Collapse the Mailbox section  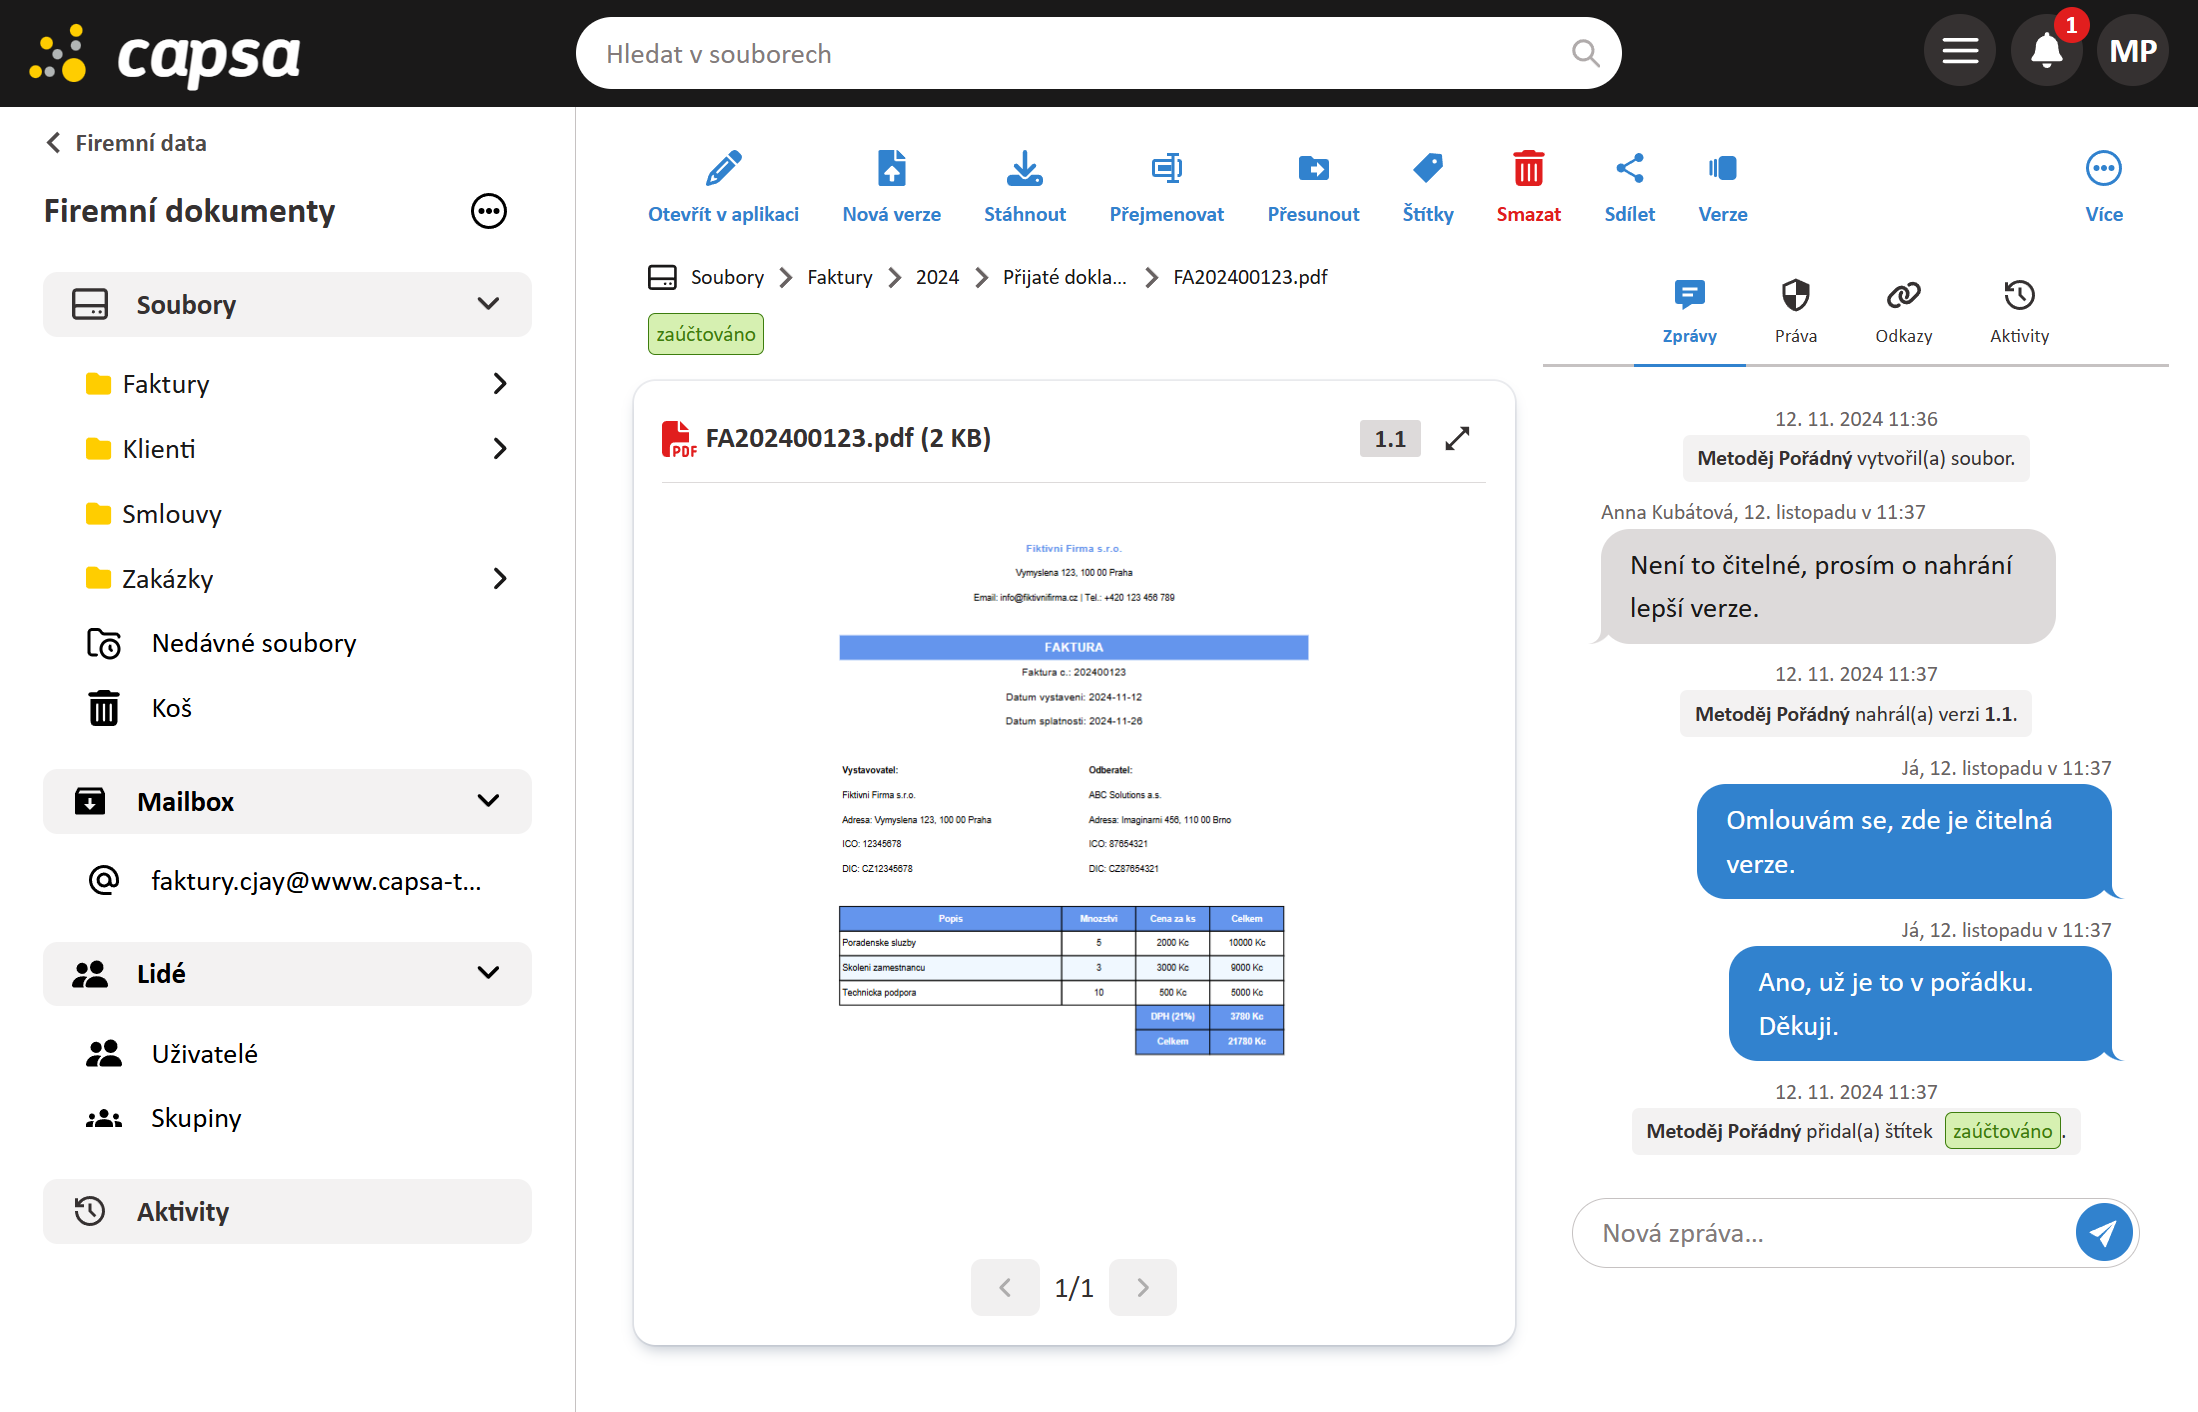pyautogui.click(x=488, y=801)
